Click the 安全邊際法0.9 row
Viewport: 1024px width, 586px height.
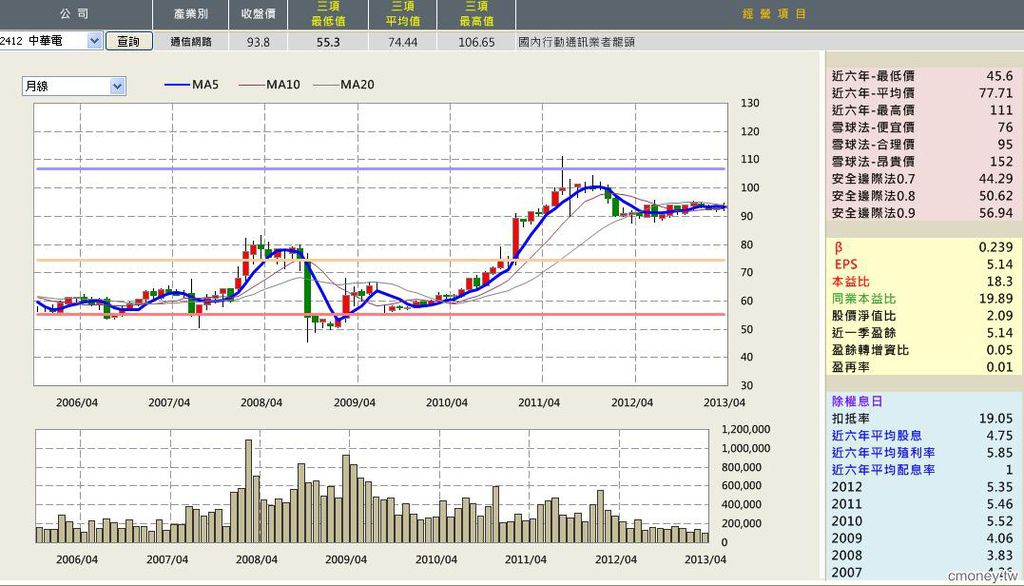coord(922,212)
